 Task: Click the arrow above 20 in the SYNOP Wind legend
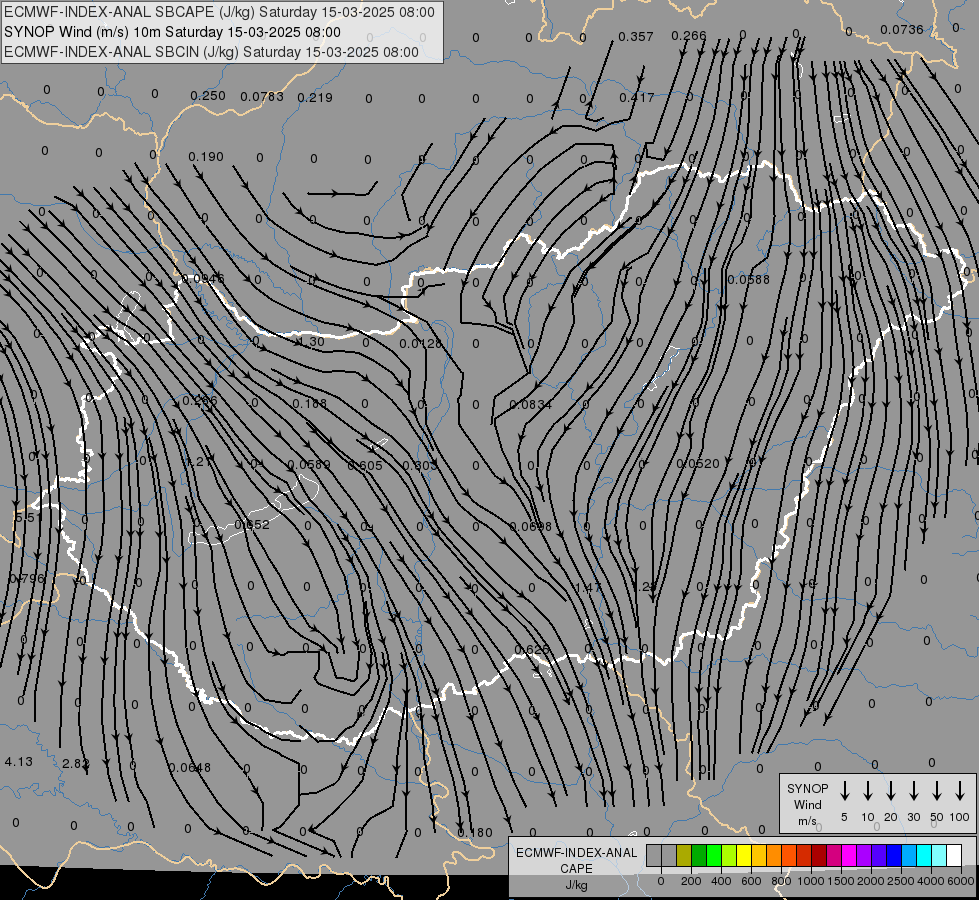[890, 791]
